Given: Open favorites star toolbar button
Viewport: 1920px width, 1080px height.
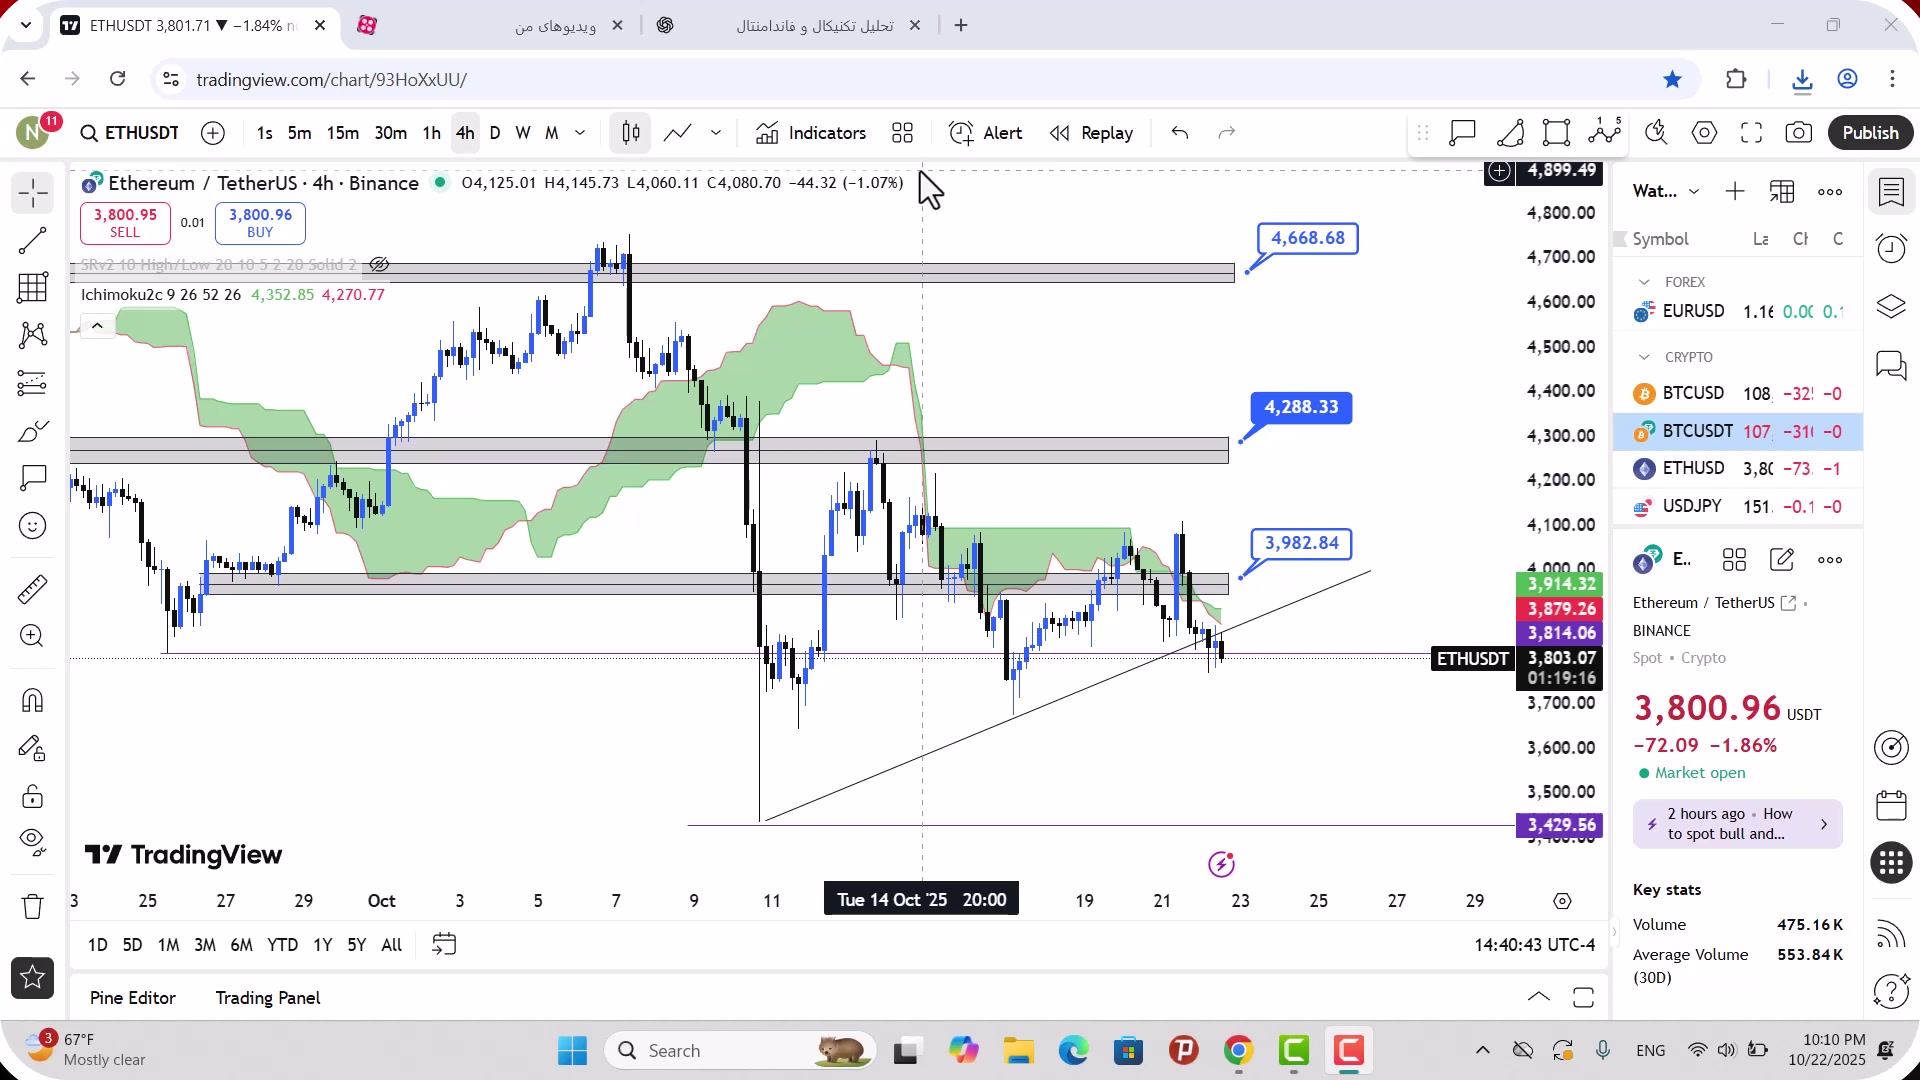Looking at the screenshot, I should (x=33, y=978).
